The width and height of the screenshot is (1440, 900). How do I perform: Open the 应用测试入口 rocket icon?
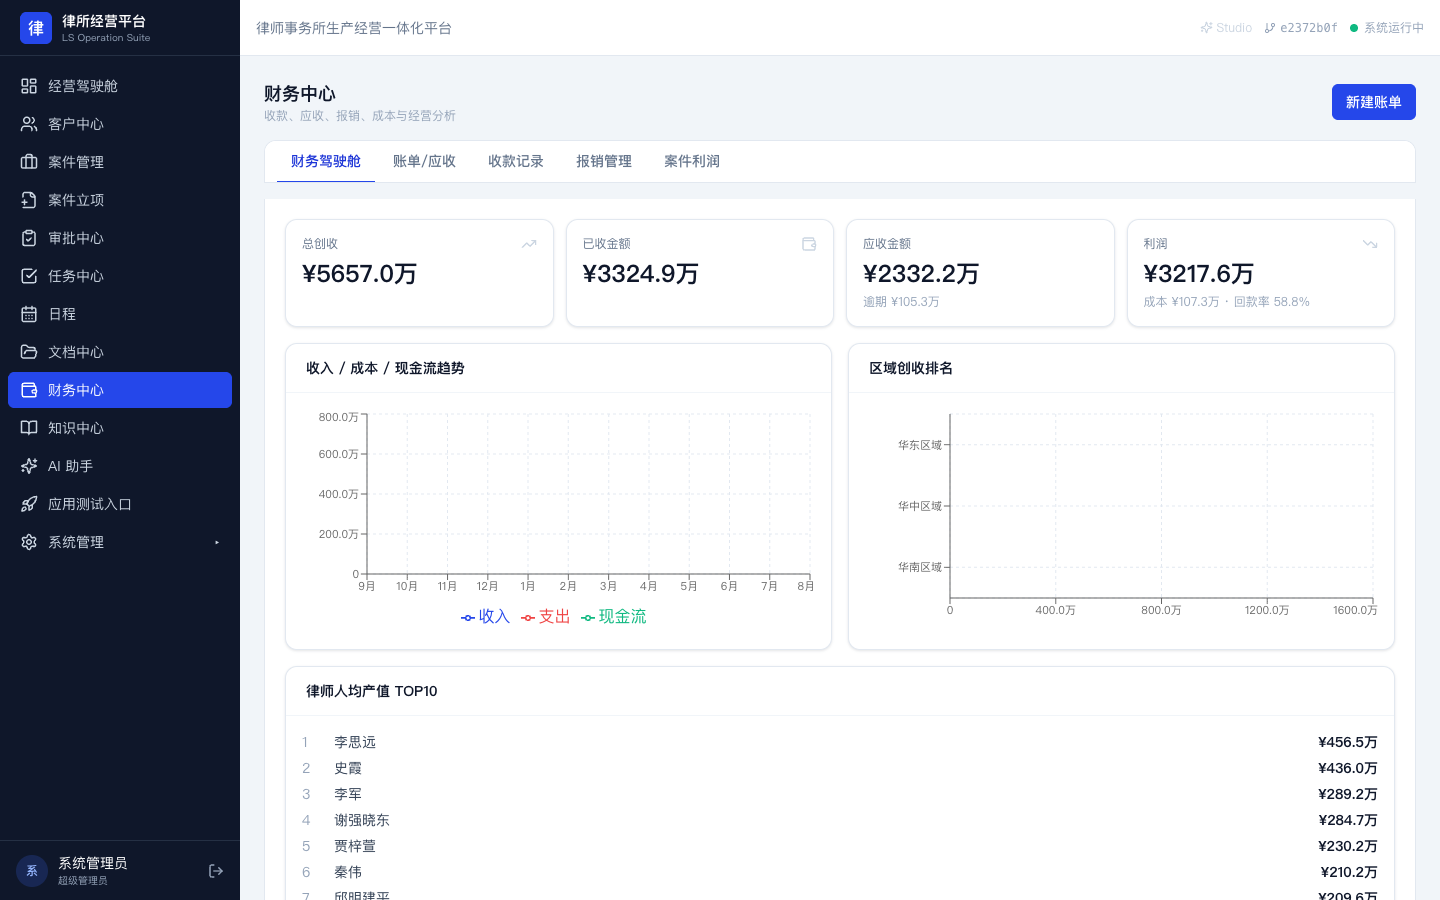click(29, 504)
